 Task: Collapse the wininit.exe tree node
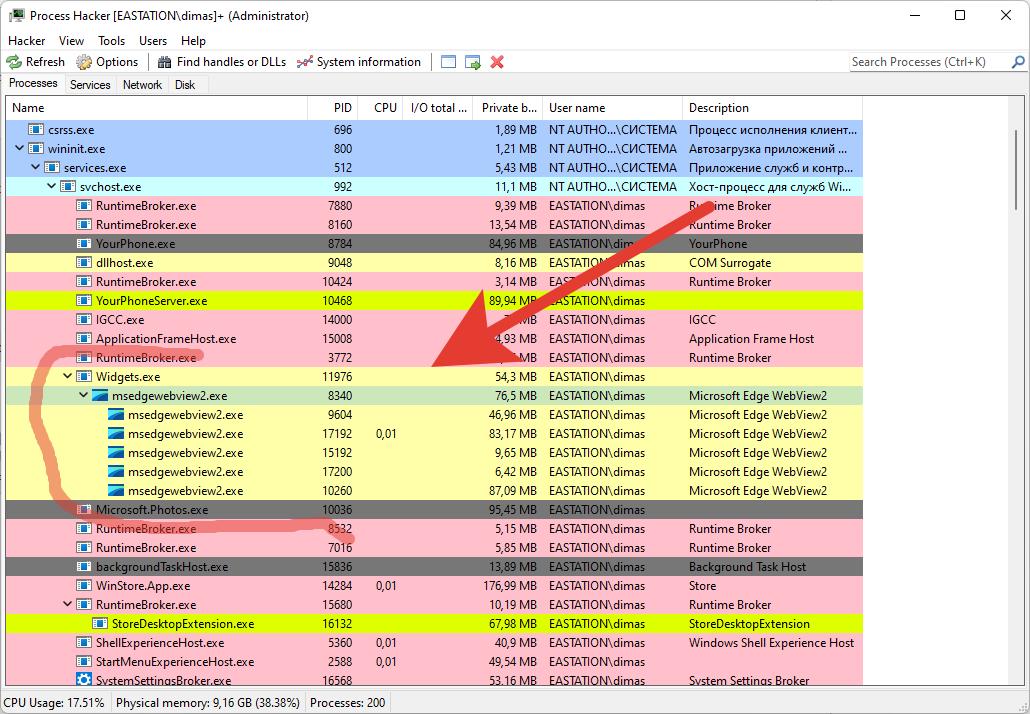click(19, 148)
